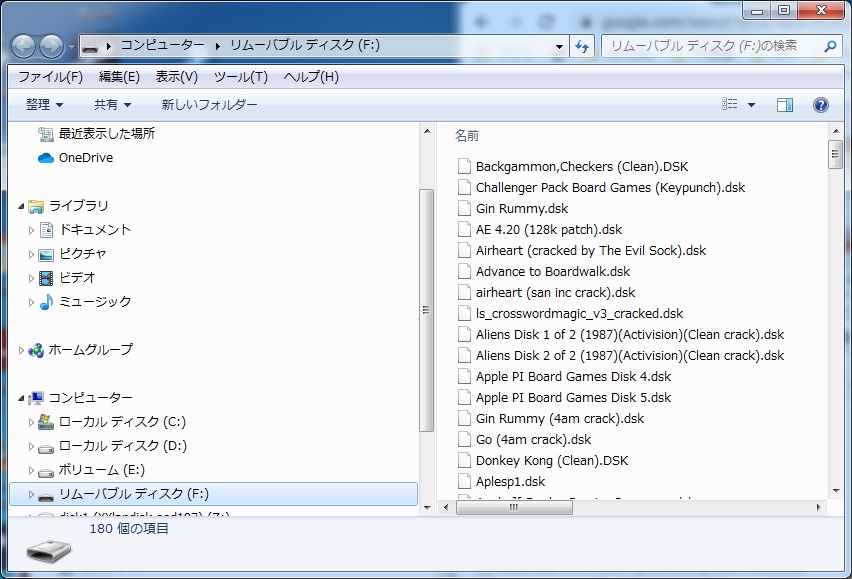Viewport: 852px width, 579px height.
Task: Select ローカル ディスク (D:) in the tree
Action: pos(122,446)
